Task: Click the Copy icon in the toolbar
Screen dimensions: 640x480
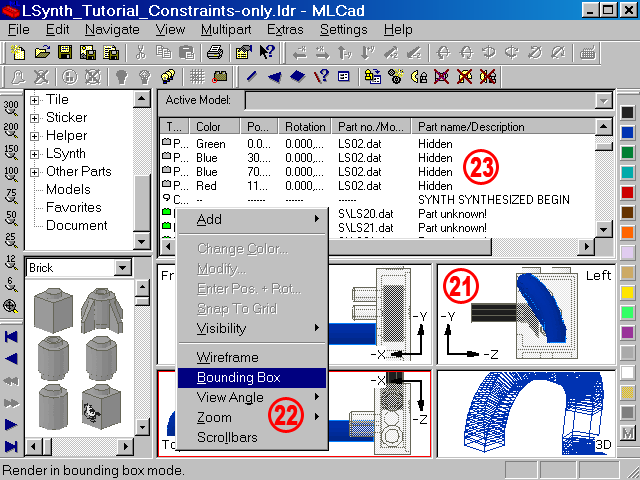Action: coord(164,52)
